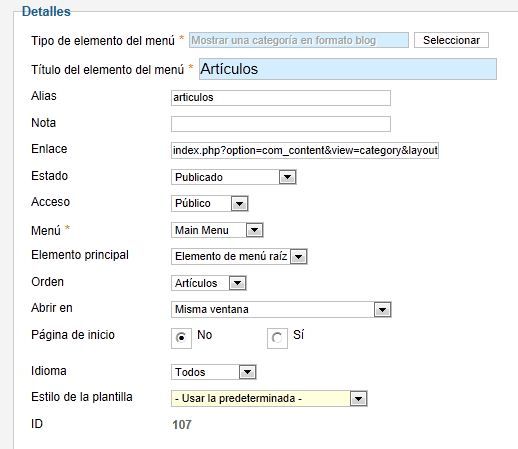Open the Acceso dropdown showing Público

click(x=210, y=203)
